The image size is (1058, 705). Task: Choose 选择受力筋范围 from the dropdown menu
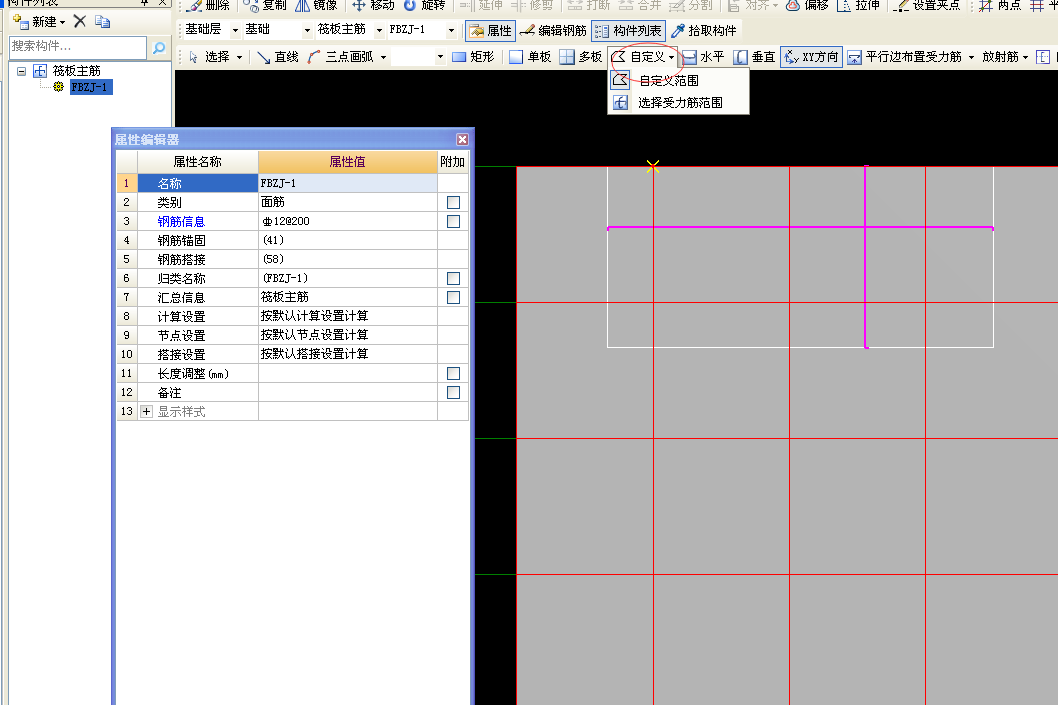[679, 103]
